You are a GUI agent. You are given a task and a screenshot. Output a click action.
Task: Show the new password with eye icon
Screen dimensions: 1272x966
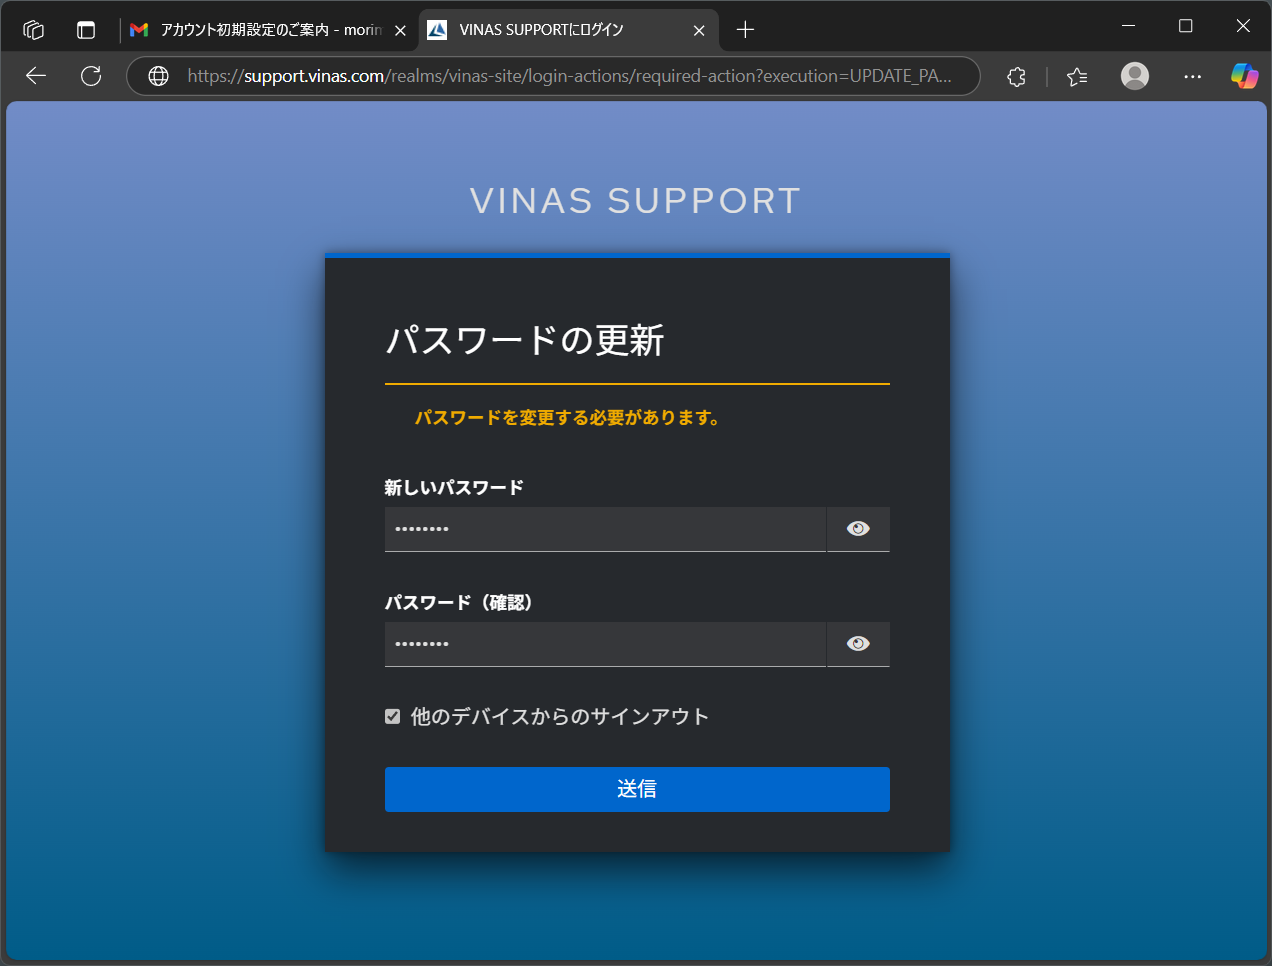[x=858, y=529]
